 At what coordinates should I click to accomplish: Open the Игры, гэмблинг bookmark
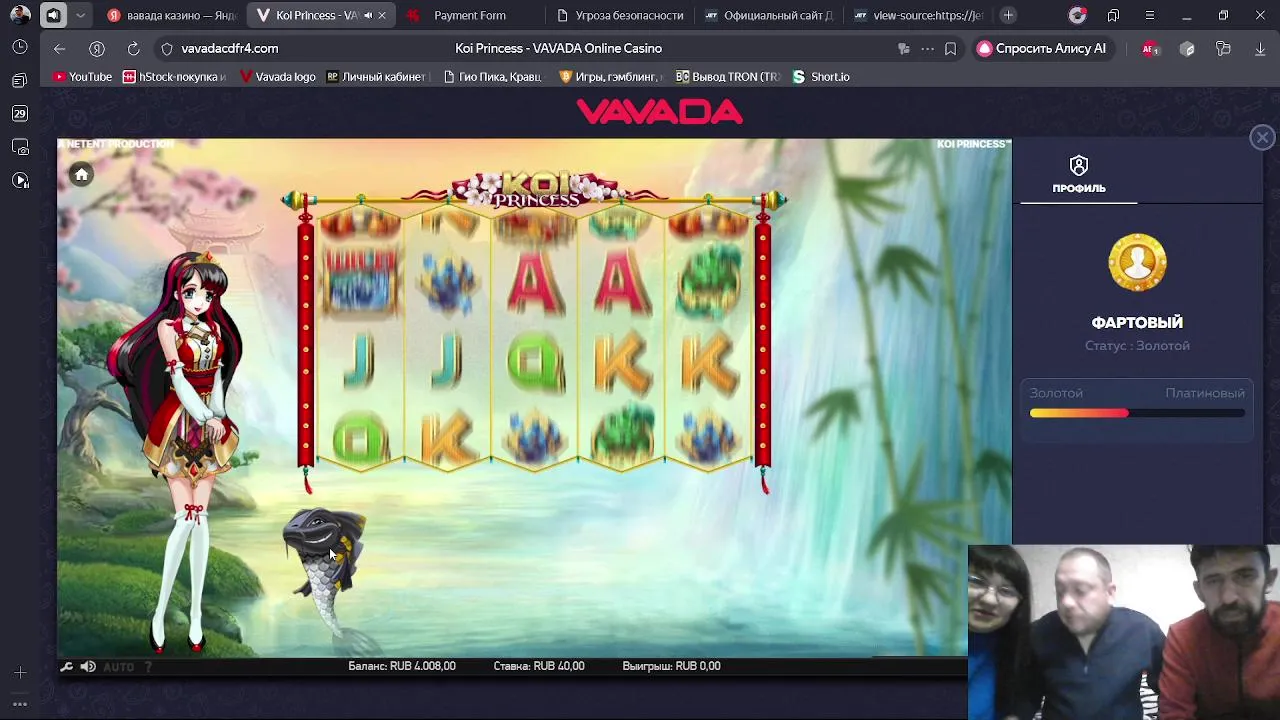610,76
